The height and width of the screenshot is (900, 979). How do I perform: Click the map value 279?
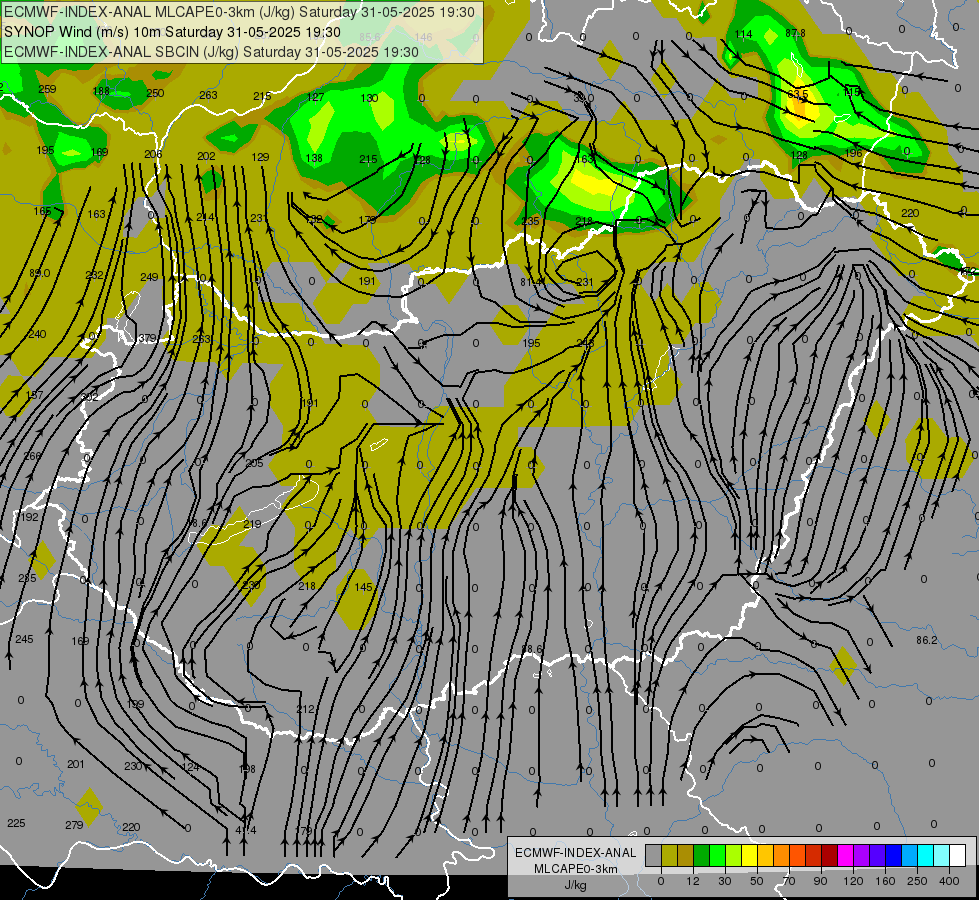tap(74, 825)
